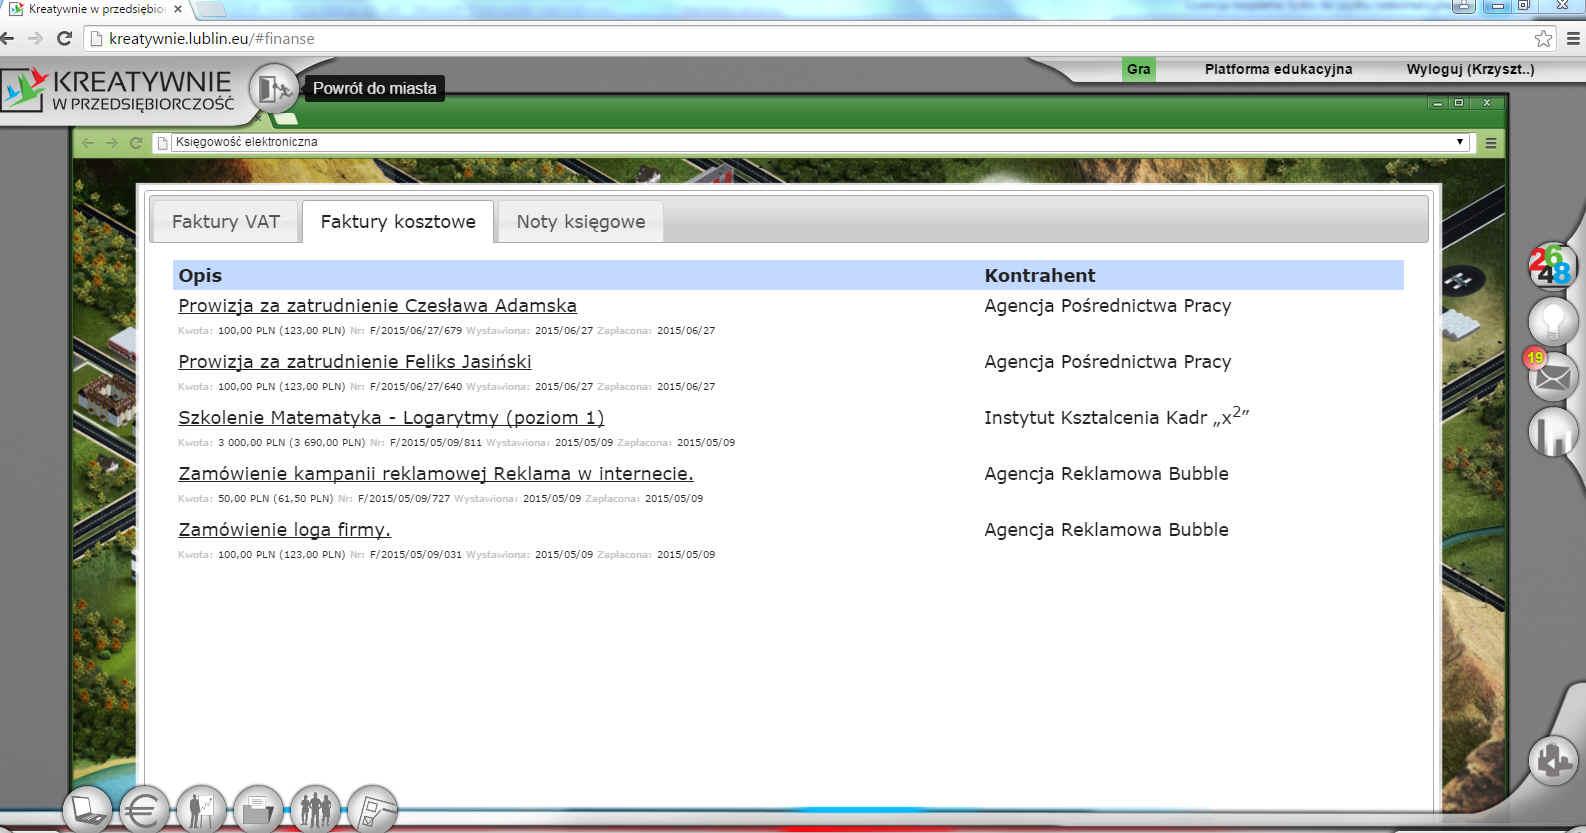Switch to the Noty księgowe tab
This screenshot has width=1586, height=833.
[x=581, y=222]
